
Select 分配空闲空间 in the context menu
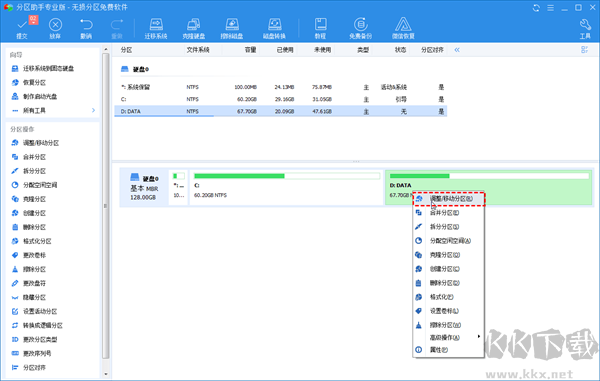point(448,241)
